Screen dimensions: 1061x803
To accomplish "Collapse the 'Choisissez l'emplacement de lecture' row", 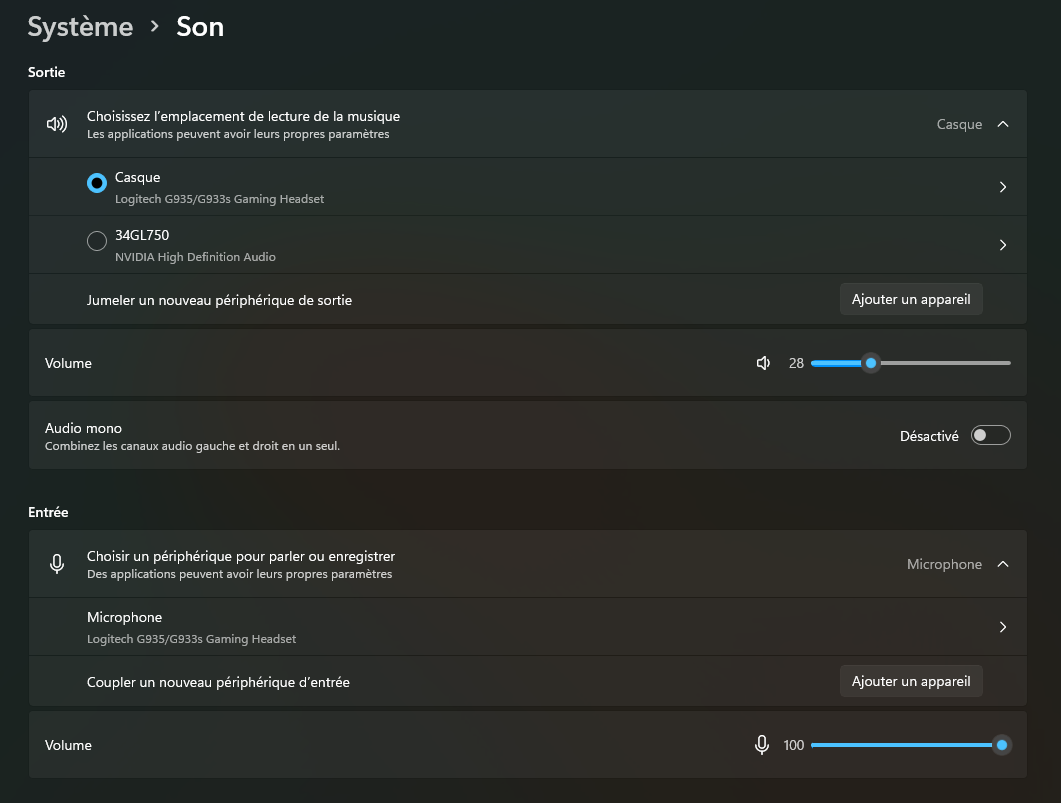I will [x=500, y=125].
